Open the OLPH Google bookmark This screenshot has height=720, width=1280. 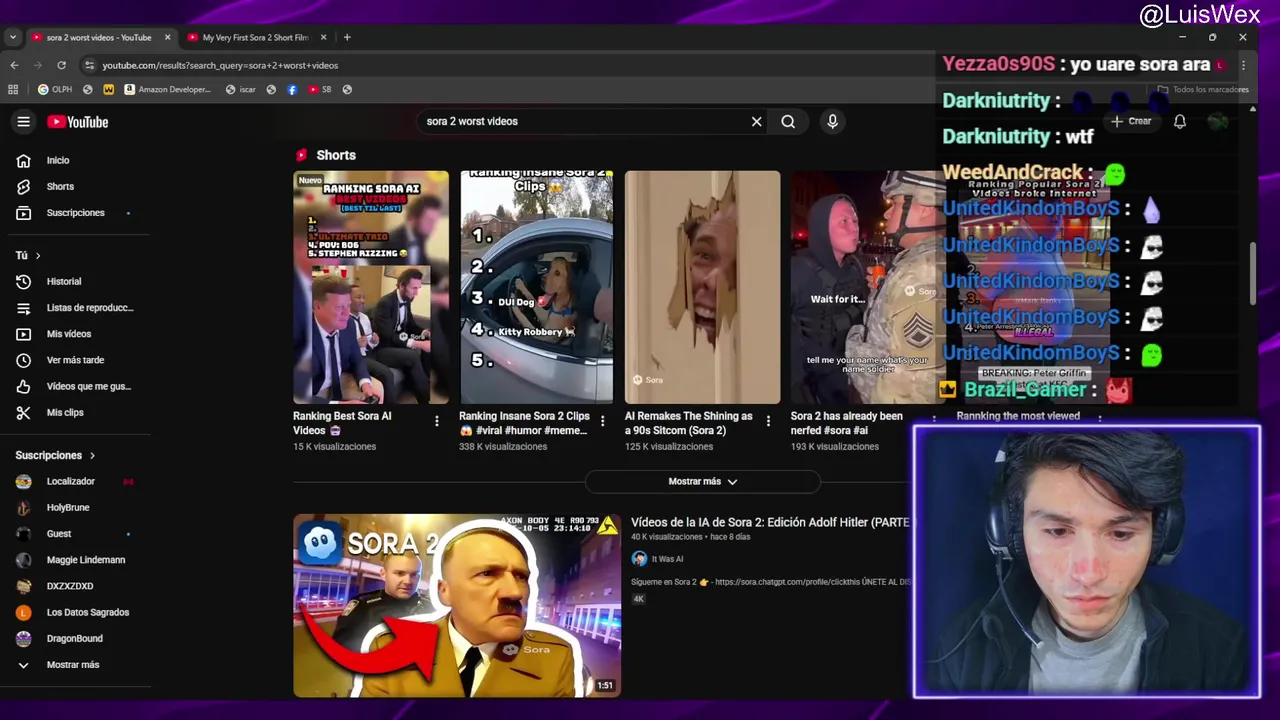click(54, 89)
